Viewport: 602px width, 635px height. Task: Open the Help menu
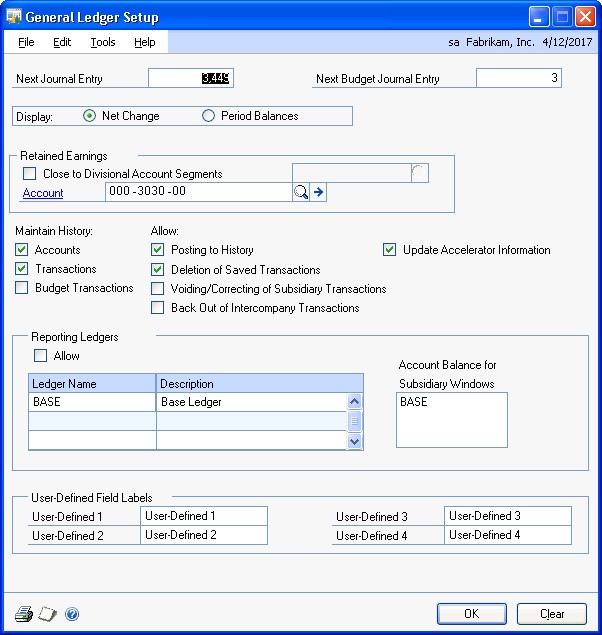pos(145,42)
